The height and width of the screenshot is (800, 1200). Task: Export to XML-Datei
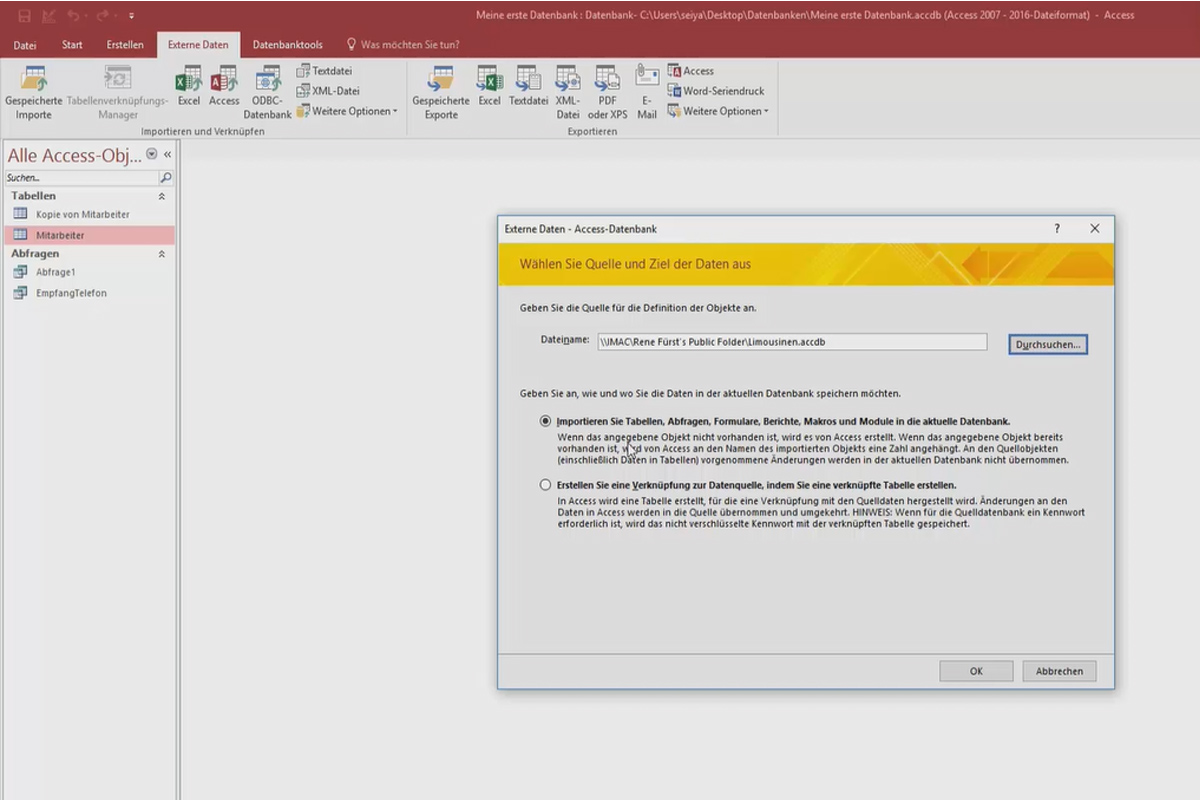click(568, 92)
